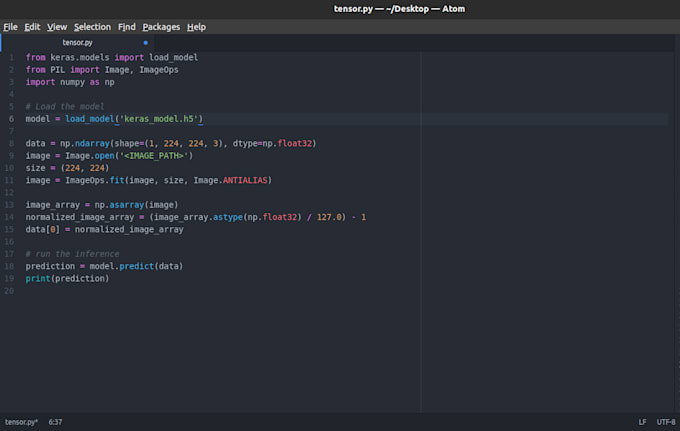The image size is (680, 431).
Task: Open the Find menu
Action: 127,26
